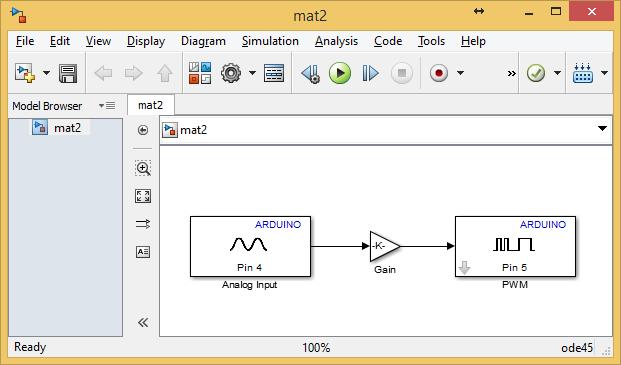Select the Annotation text tool
The width and height of the screenshot is (621, 365).
(143, 252)
